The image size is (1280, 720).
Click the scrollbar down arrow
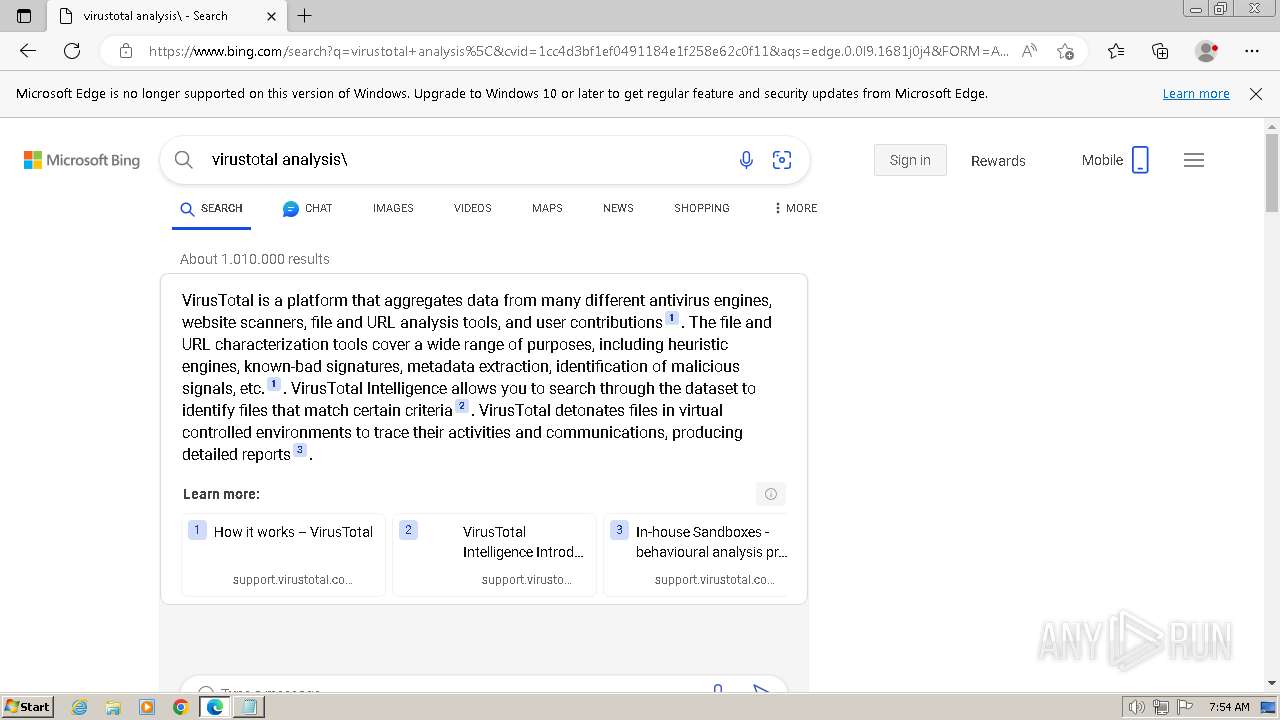(1272, 683)
